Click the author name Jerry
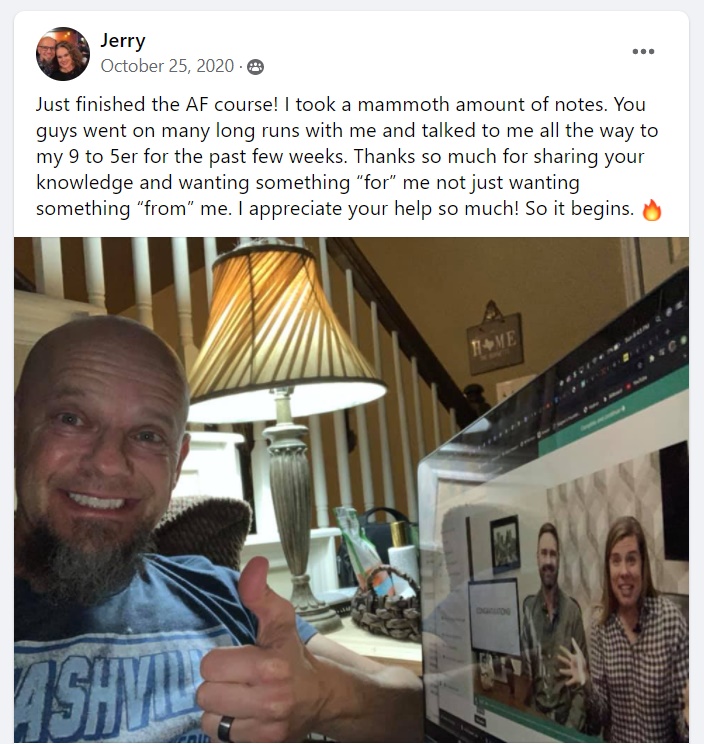This screenshot has width=704, height=744. point(122,41)
